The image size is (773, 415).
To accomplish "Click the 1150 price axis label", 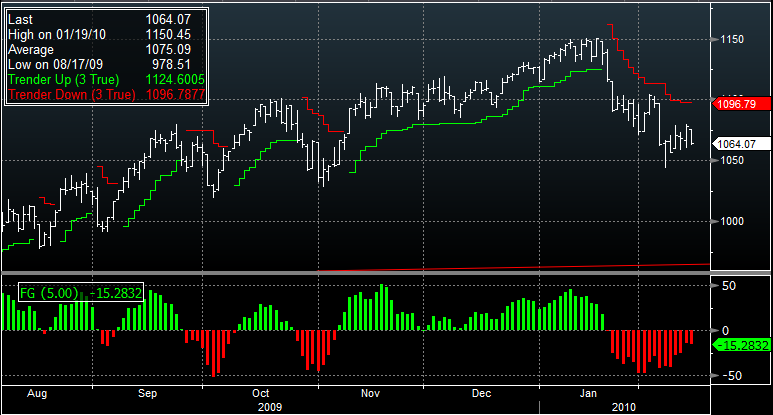I will coord(732,39).
